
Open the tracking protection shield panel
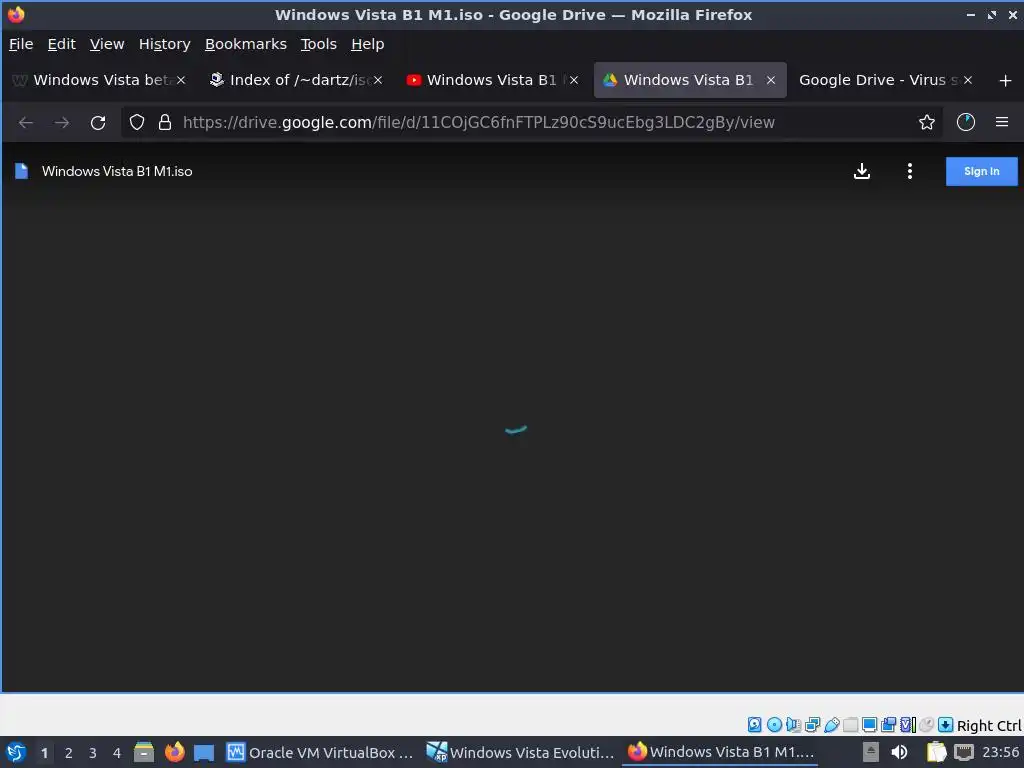point(136,122)
